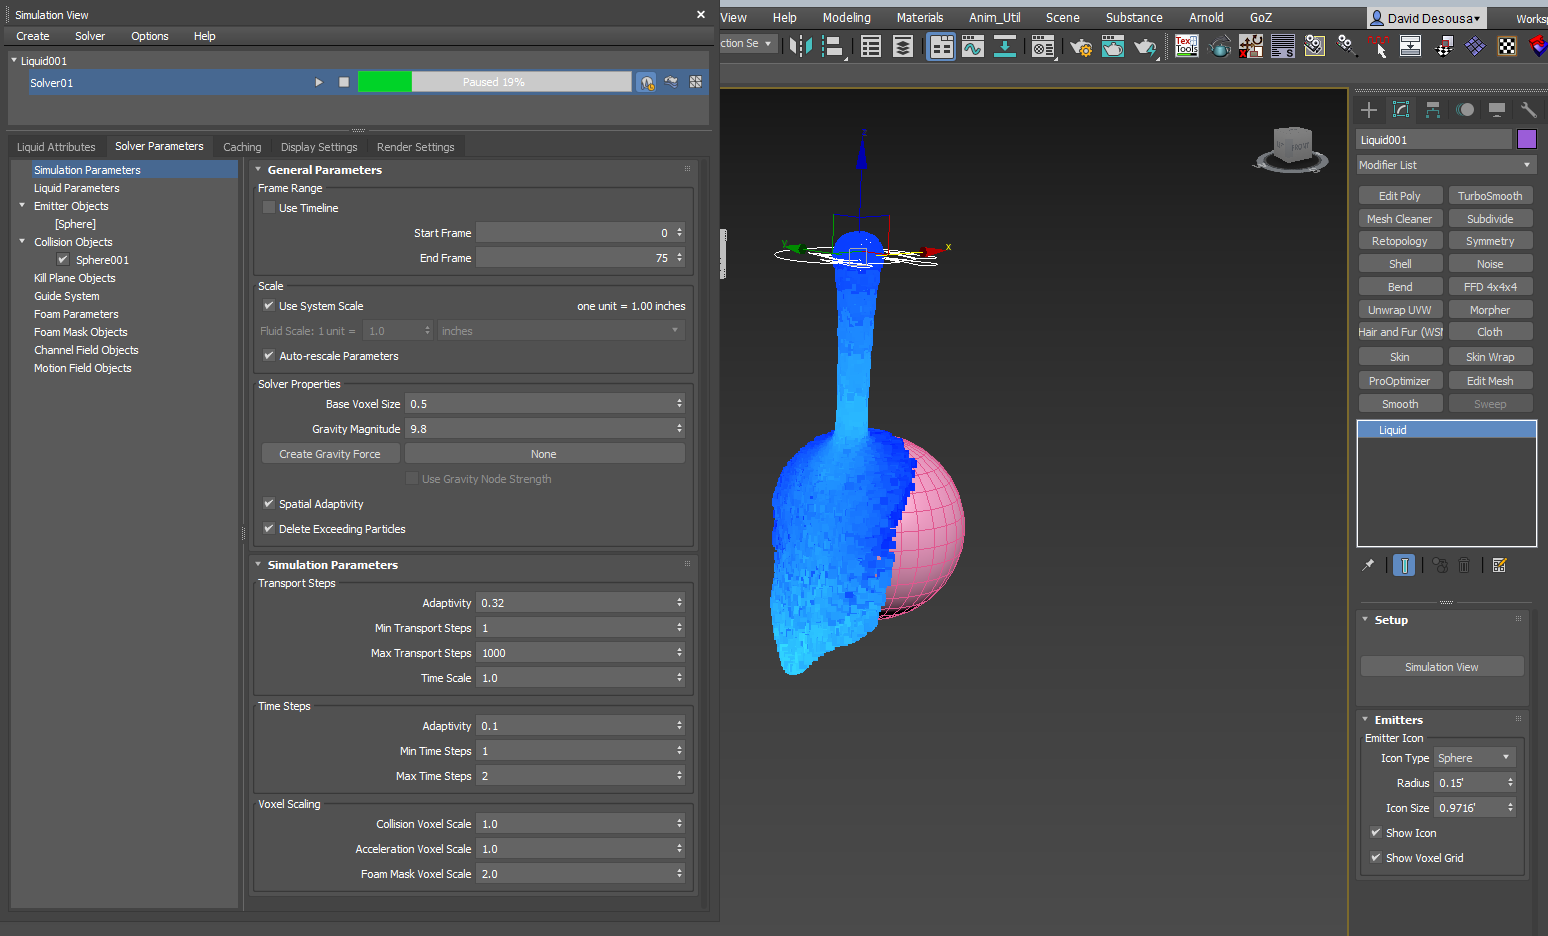Open the Modifier List dropdown
The width and height of the screenshot is (1548, 936).
pos(1446,165)
